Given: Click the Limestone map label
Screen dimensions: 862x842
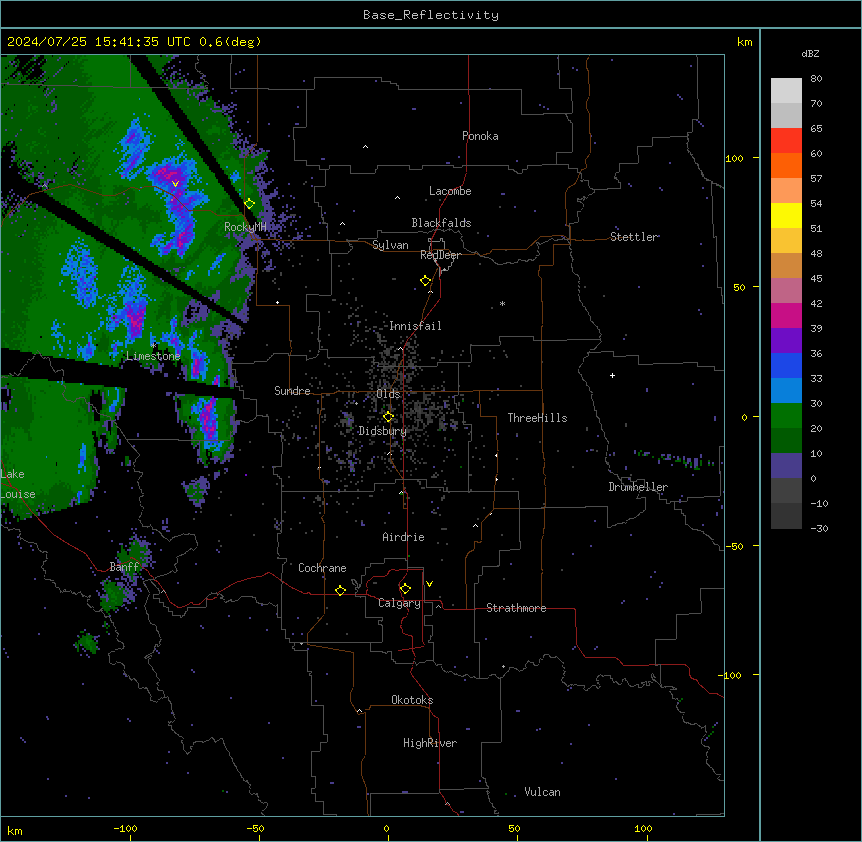Looking at the screenshot, I should pos(153,356).
